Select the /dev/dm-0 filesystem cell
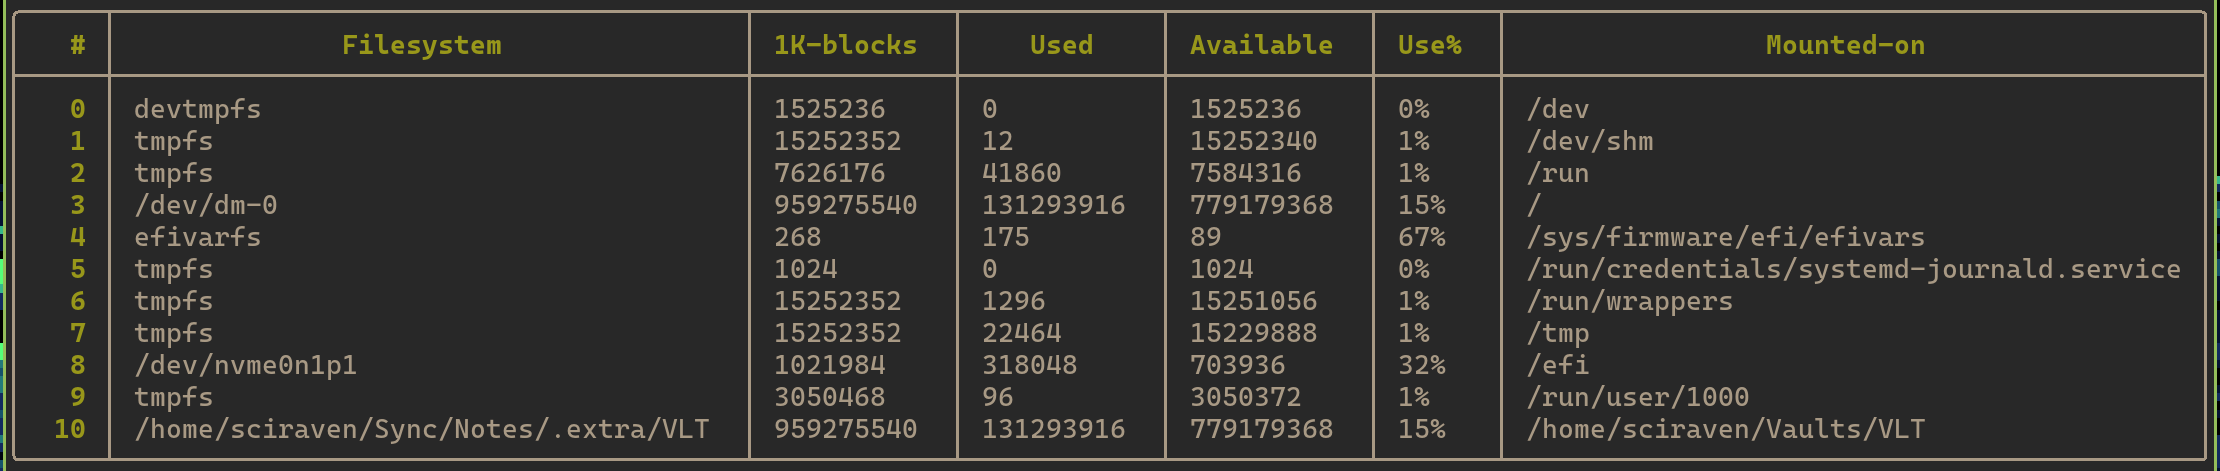The height and width of the screenshot is (471, 2220). [205, 205]
